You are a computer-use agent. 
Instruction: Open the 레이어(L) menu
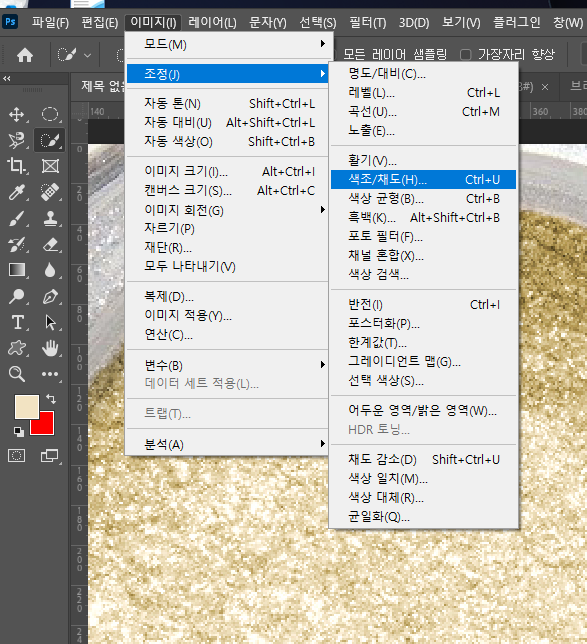click(212, 22)
